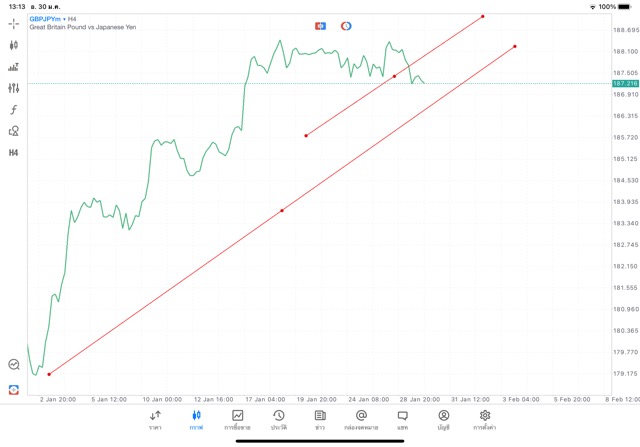Open the บัญชี account tab
Screen dimensions: 640x447
443,419
